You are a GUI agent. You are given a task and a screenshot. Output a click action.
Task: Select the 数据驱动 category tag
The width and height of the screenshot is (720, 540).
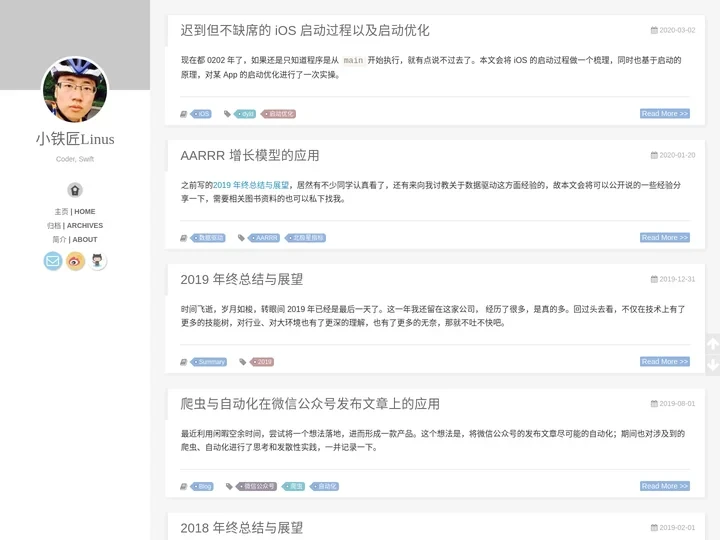[208, 238]
